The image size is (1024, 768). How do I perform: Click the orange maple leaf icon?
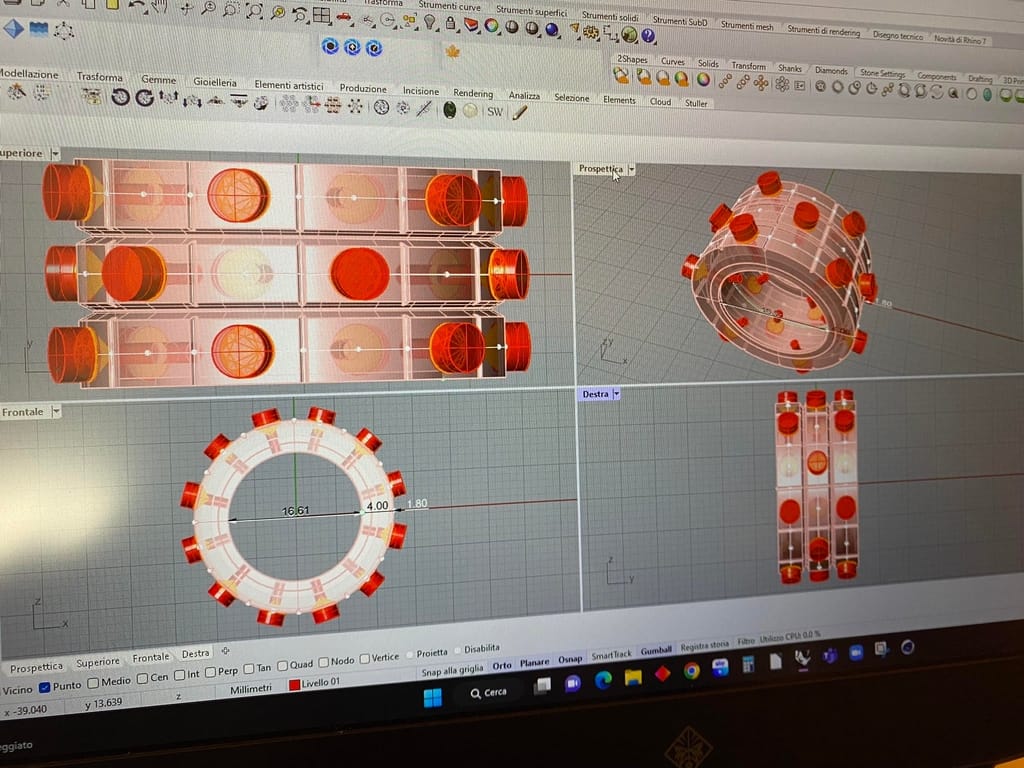(x=452, y=52)
